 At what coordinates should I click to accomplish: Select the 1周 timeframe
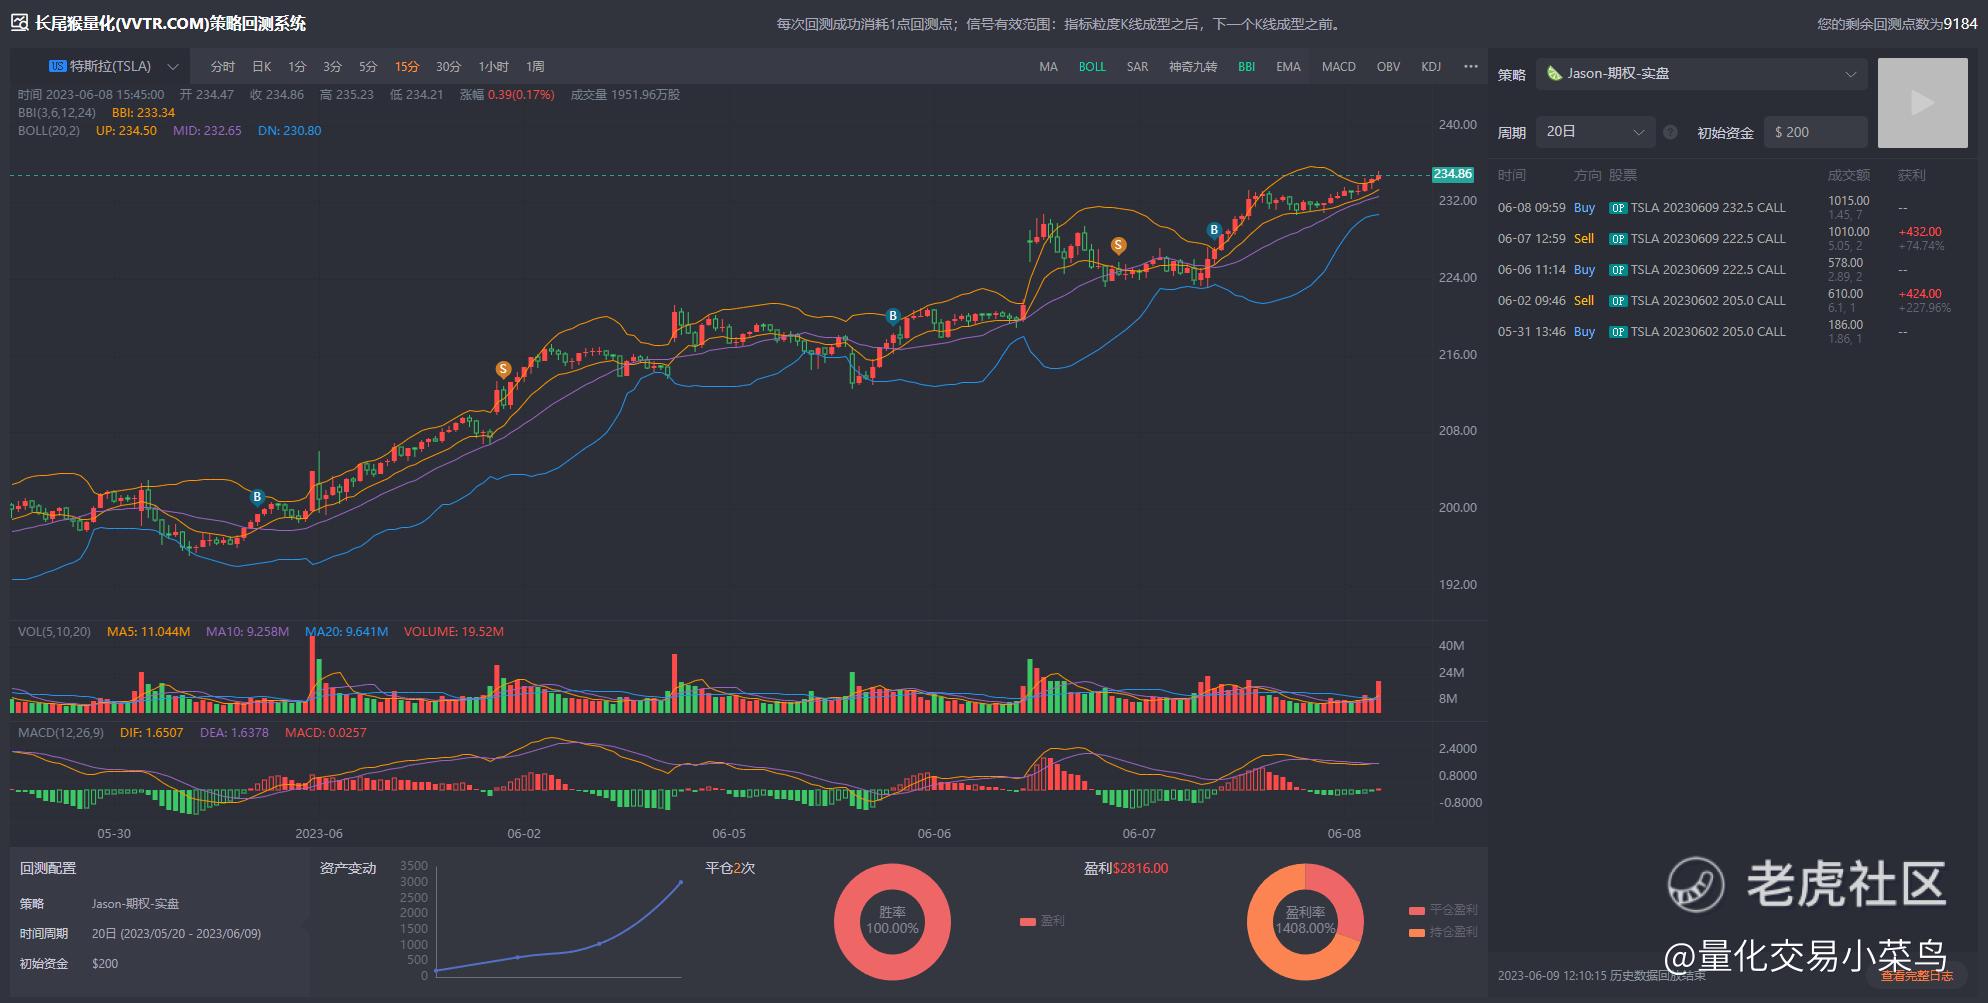coord(535,67)
